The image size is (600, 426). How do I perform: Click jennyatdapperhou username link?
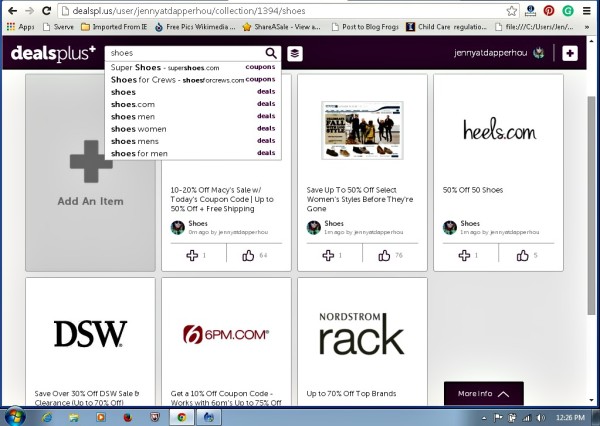[x=491, y=53]
